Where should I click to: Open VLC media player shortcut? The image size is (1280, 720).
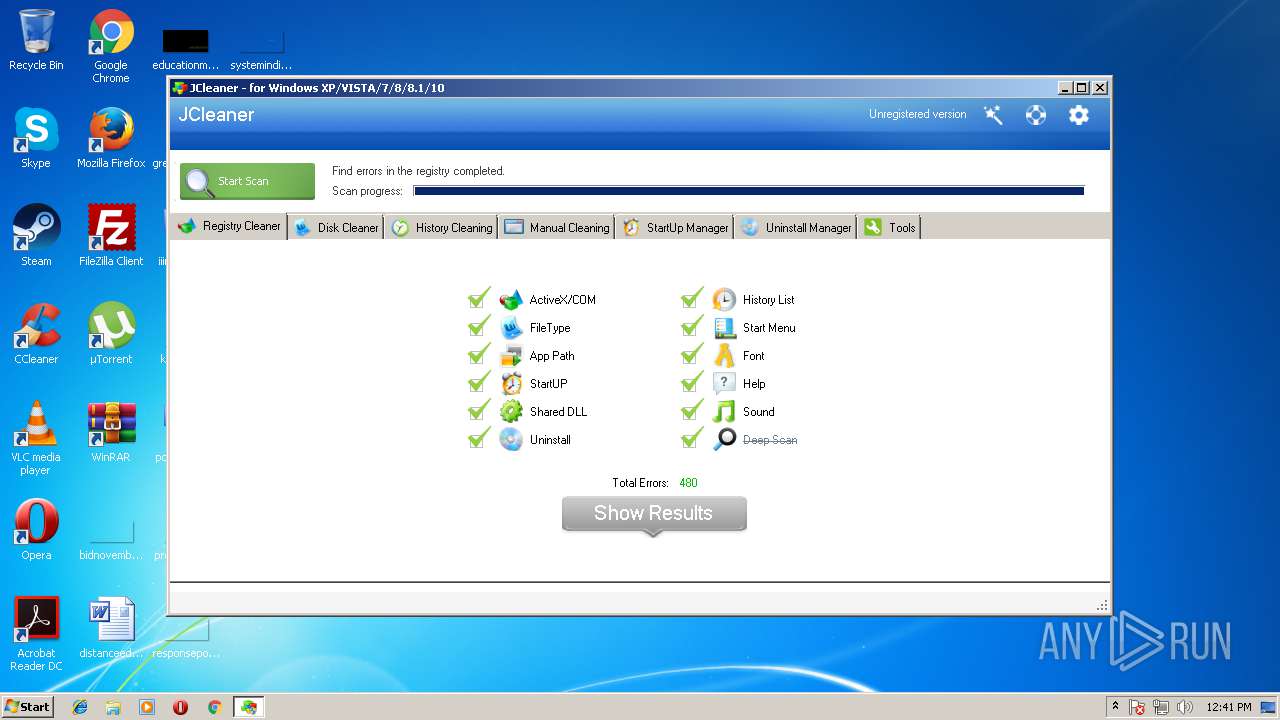click(36, 438)
